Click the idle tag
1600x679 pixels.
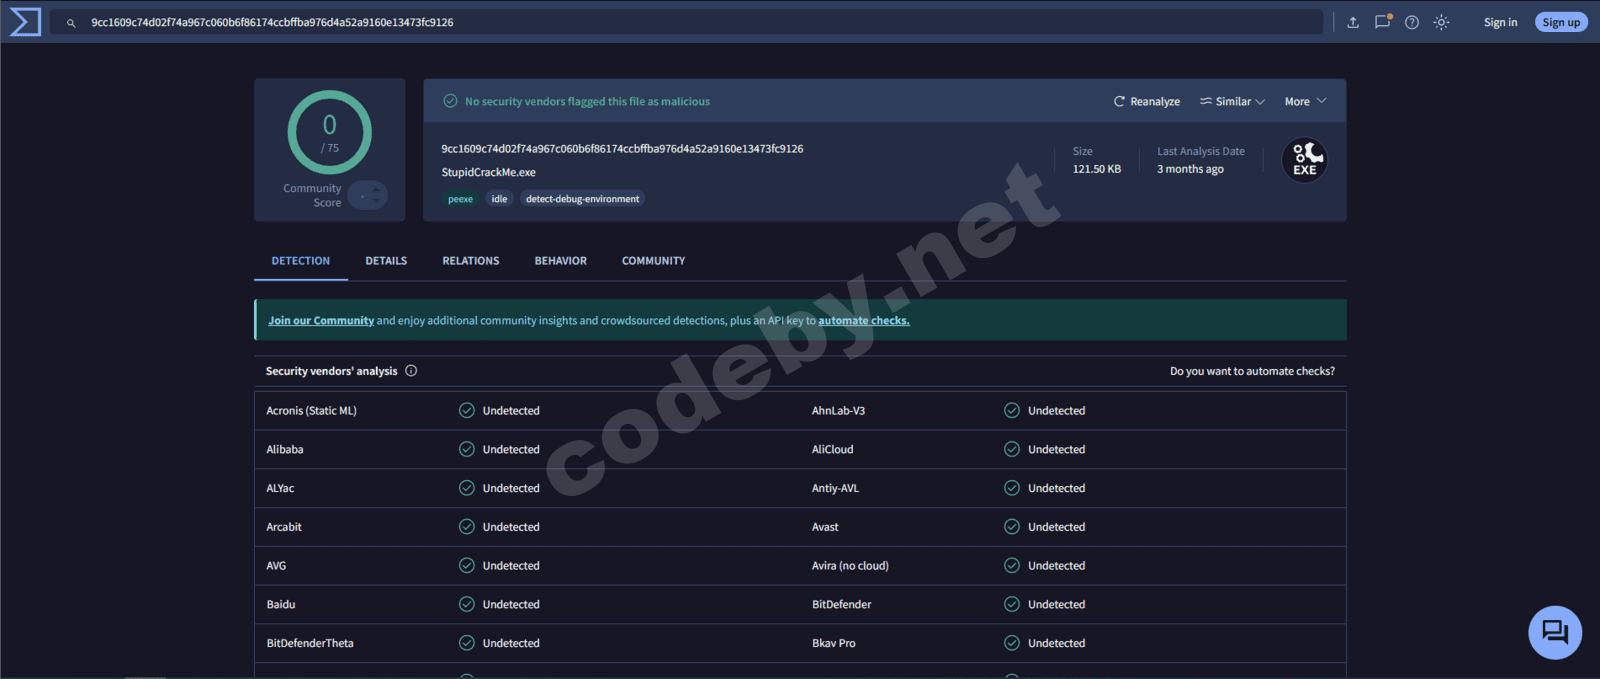pyautogui.click(x=500, y=199)
